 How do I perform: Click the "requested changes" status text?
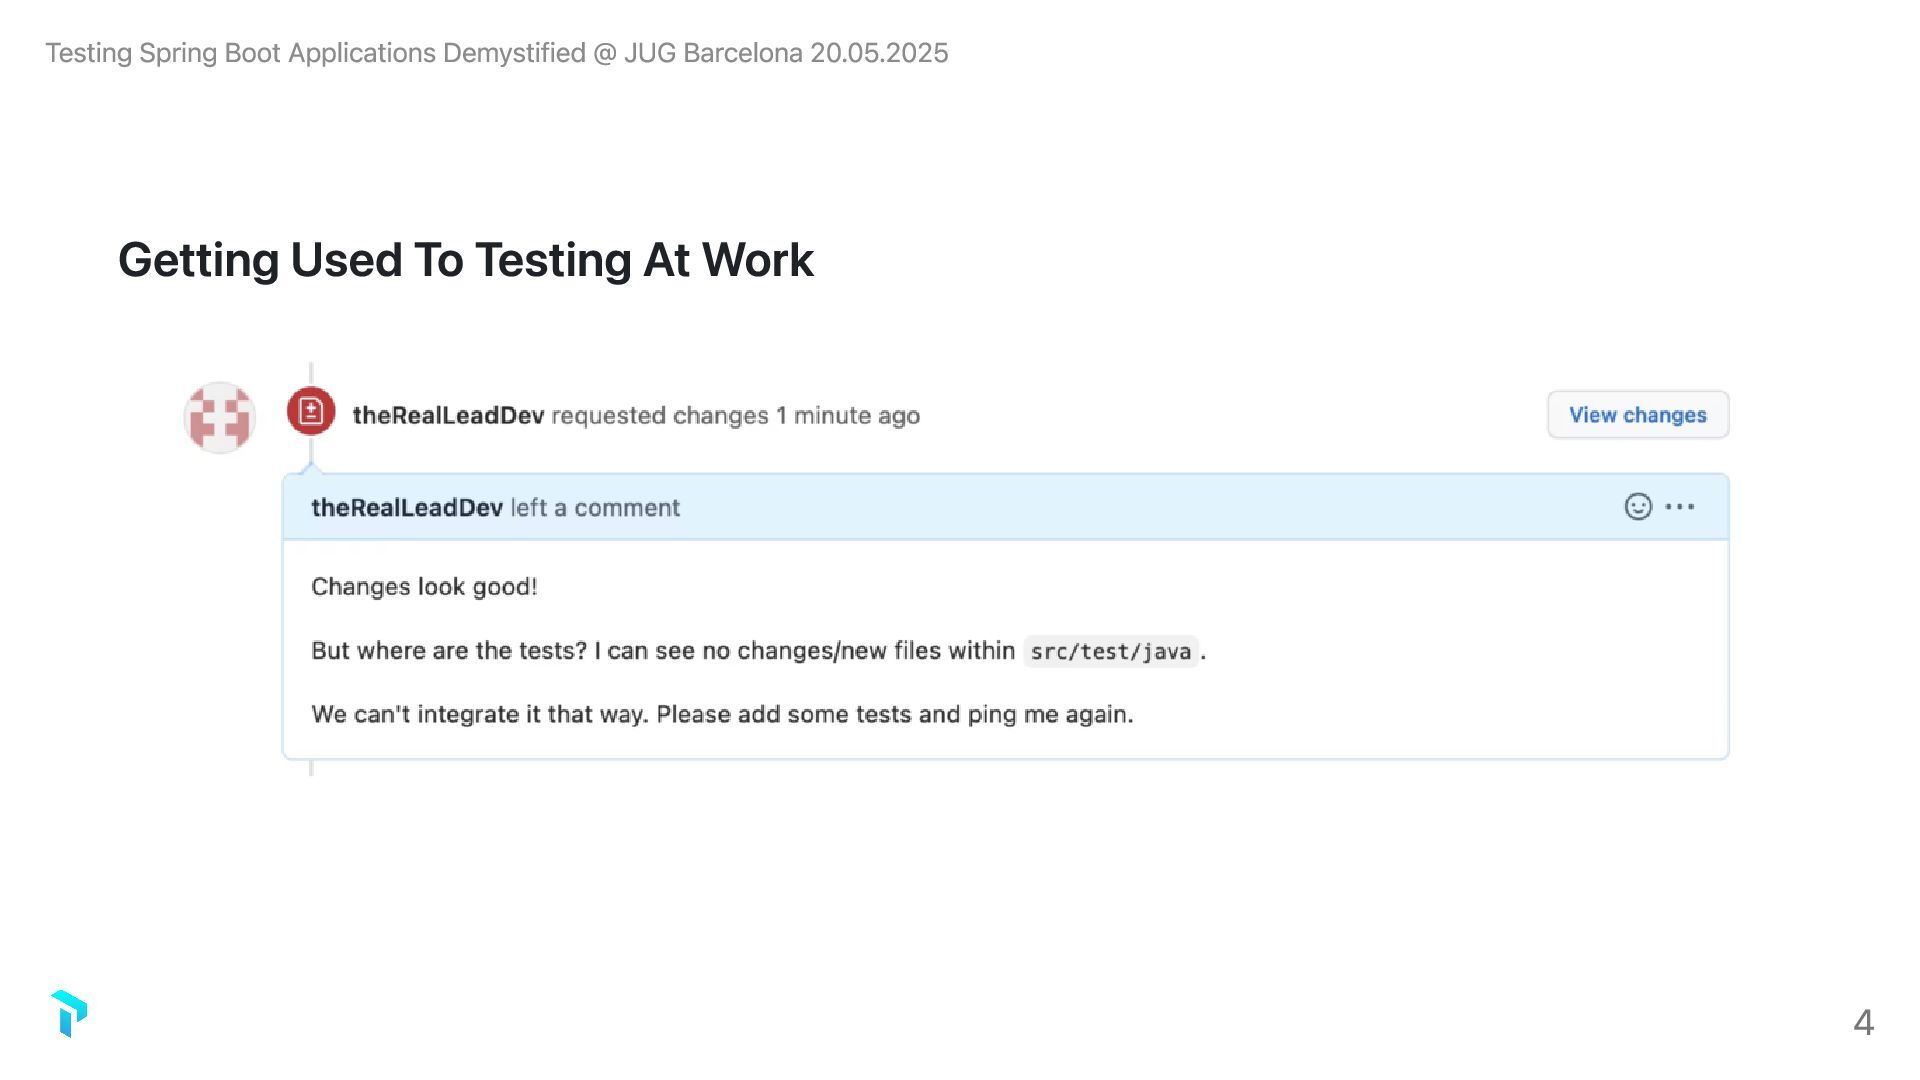click(x=660, y=415)
